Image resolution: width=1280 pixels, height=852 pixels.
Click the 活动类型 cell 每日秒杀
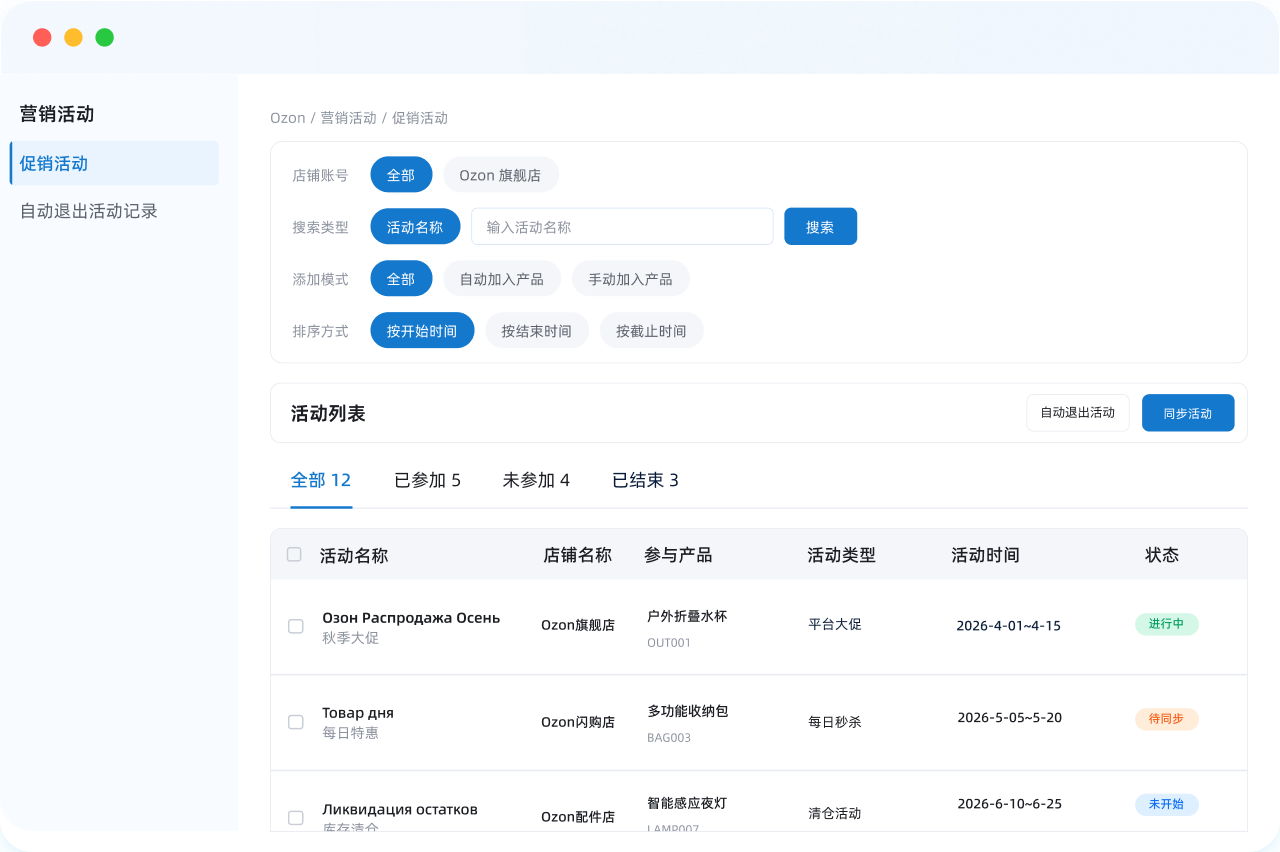click(835, 721)
